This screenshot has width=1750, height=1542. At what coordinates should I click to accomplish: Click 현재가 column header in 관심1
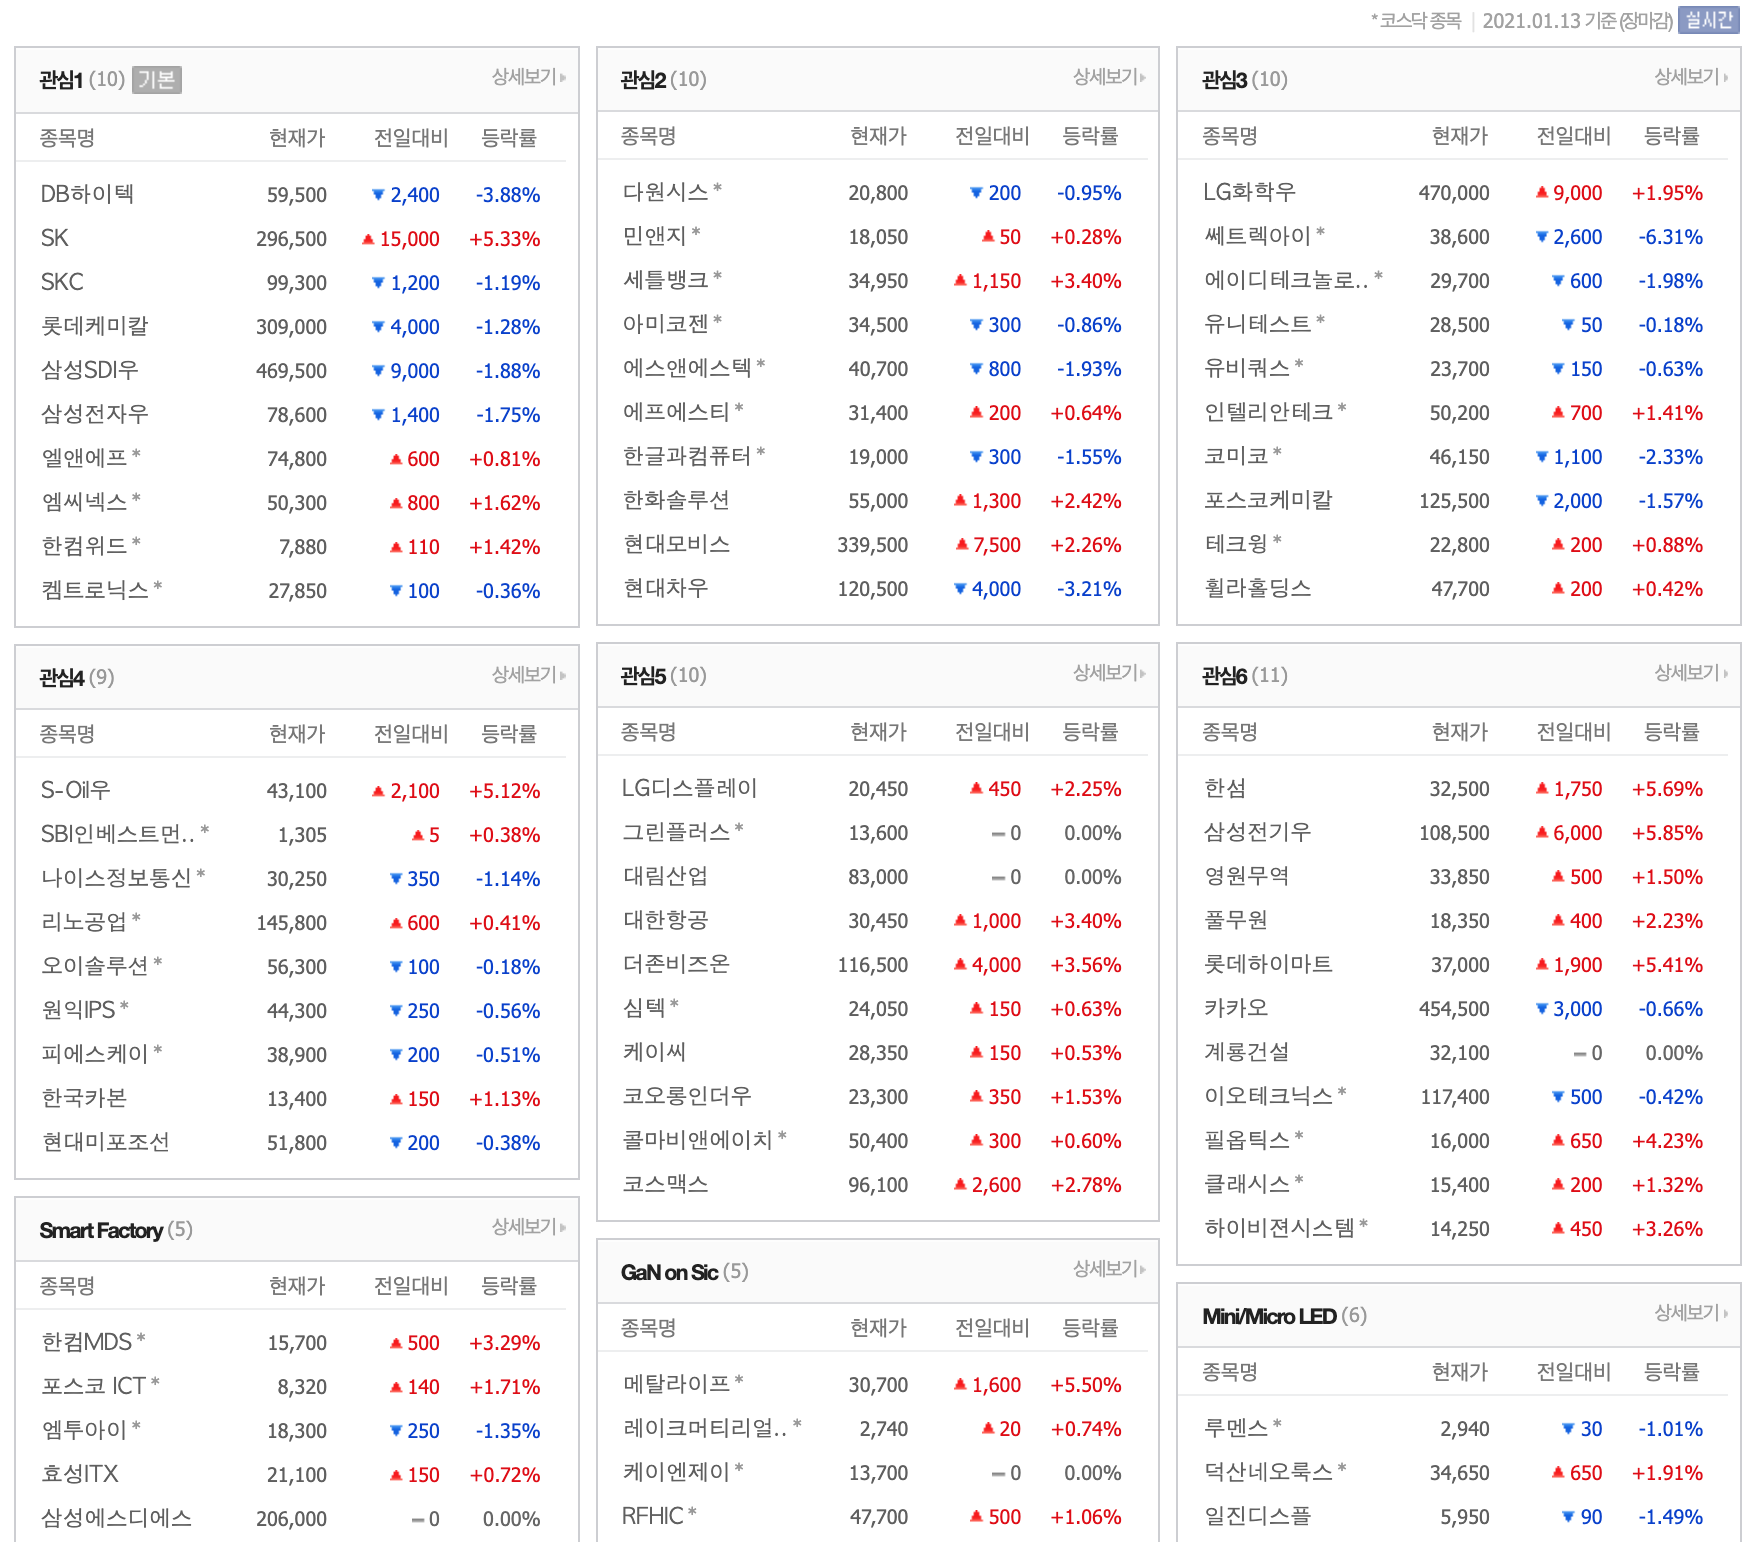coord(297,138)
